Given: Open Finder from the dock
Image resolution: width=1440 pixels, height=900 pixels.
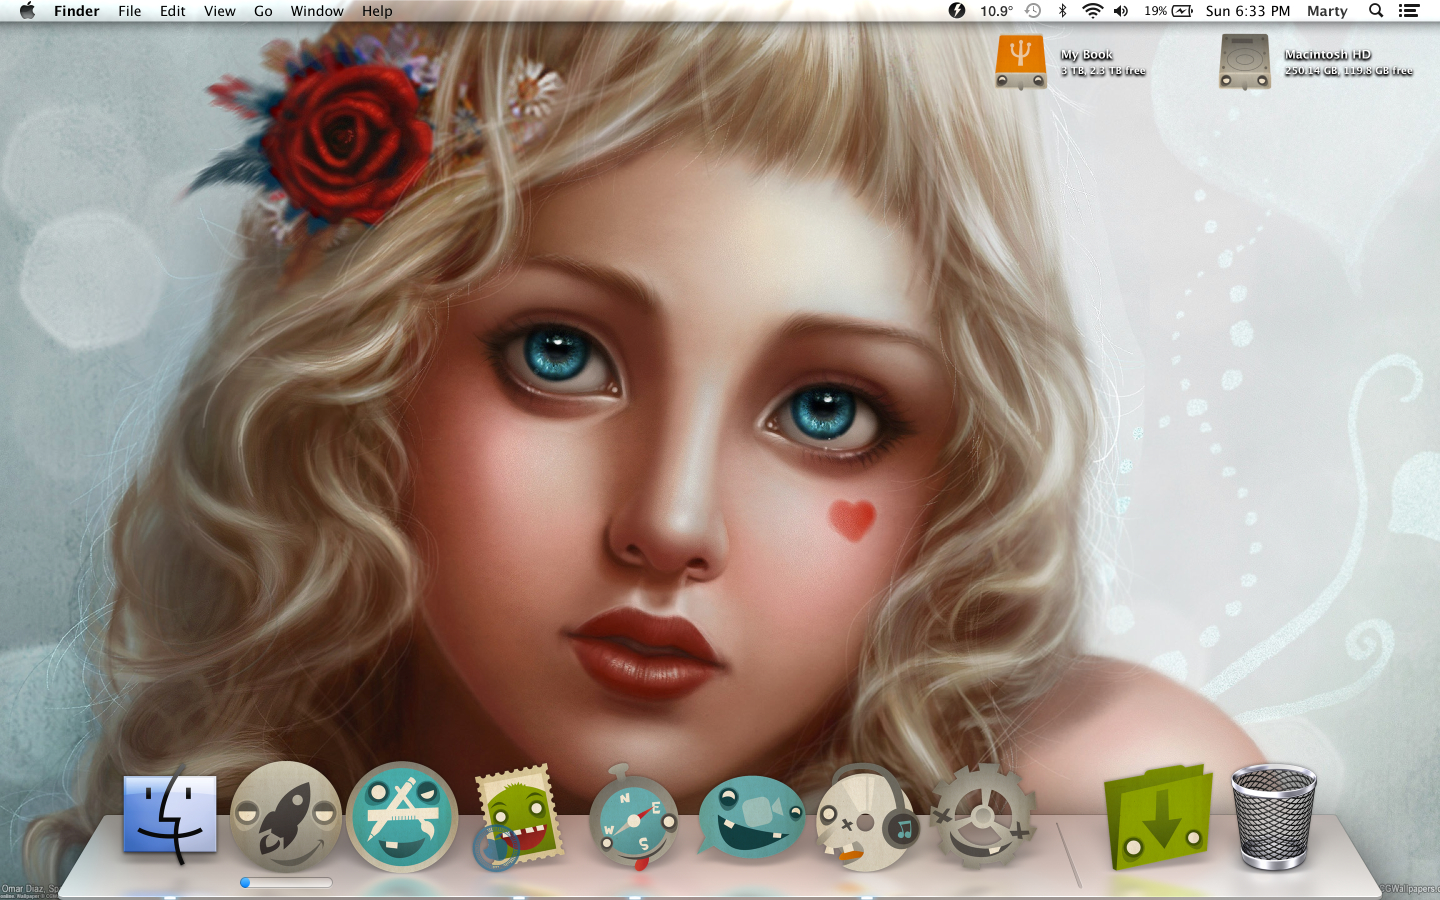Looking at the screenshot, I should point(169,814).
